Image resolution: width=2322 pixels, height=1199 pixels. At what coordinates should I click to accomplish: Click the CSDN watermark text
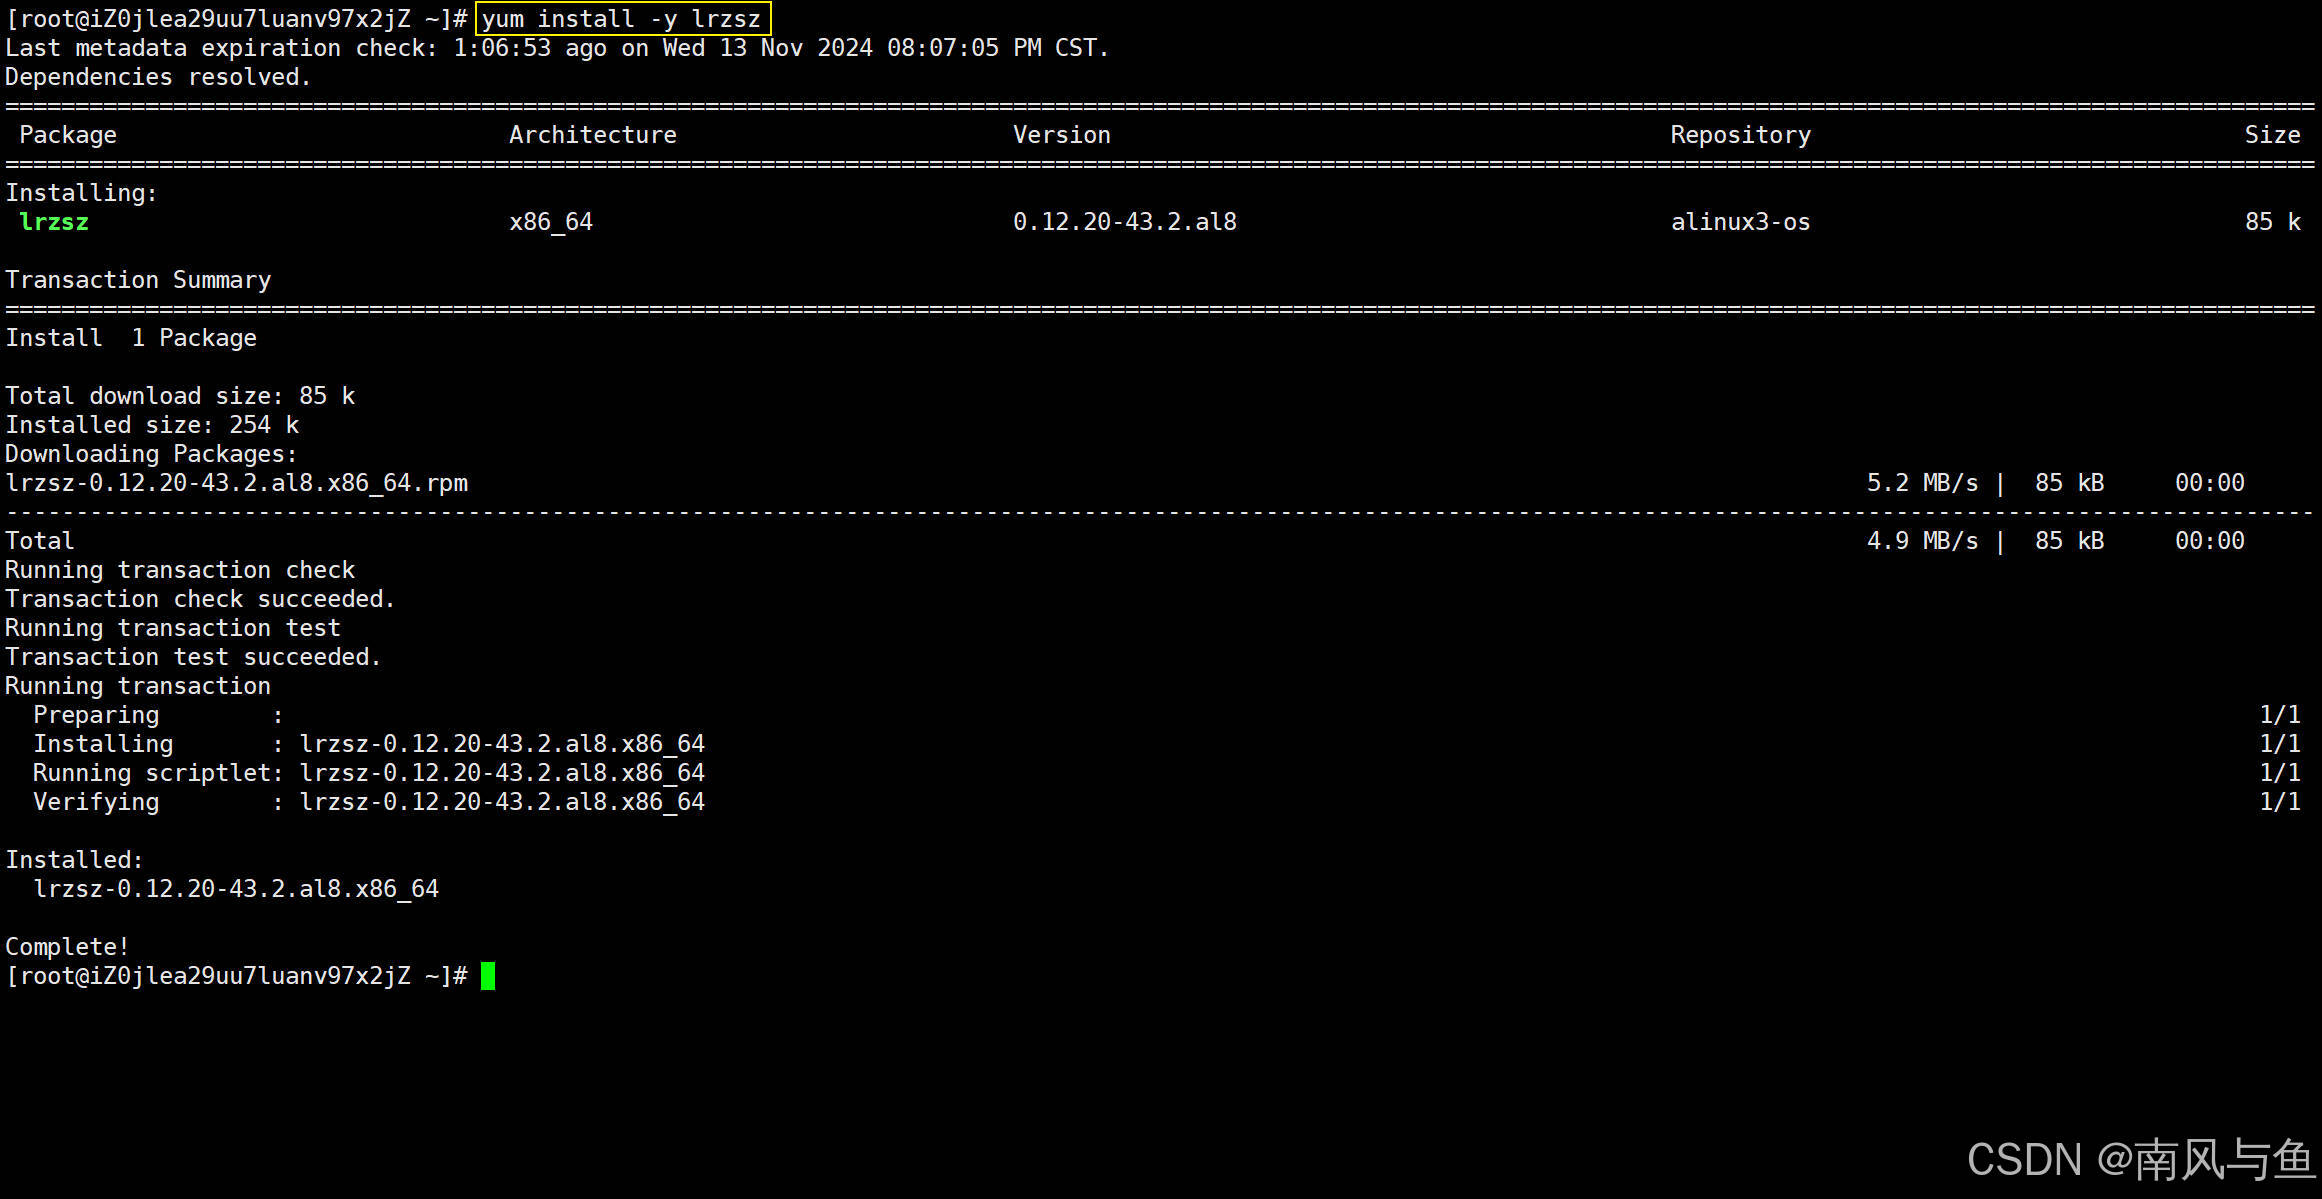point(2138,1160)
